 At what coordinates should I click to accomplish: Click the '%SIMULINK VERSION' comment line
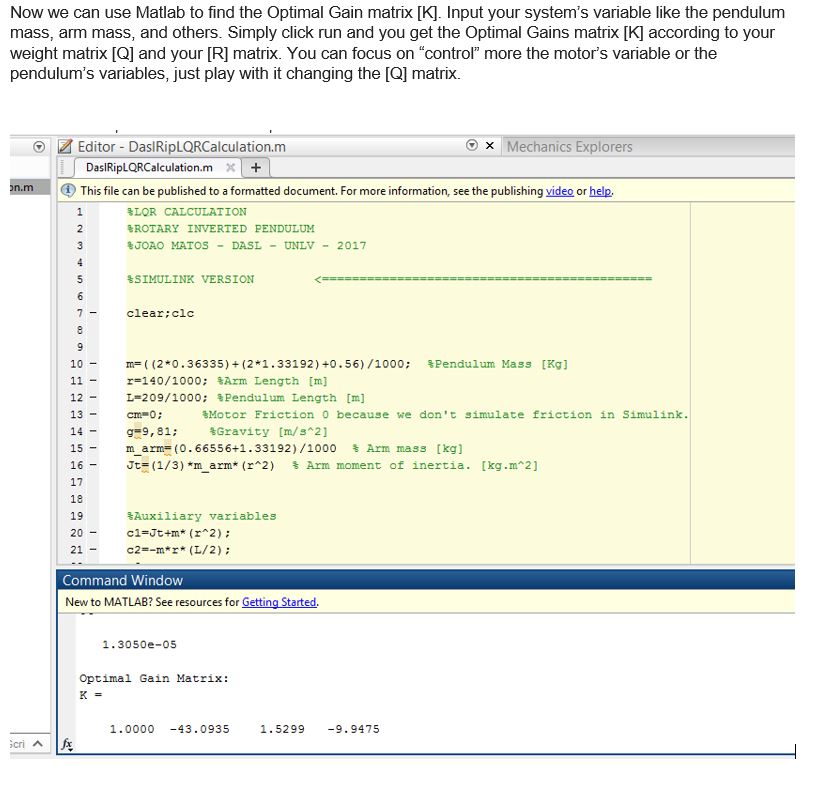click(190, 279)
